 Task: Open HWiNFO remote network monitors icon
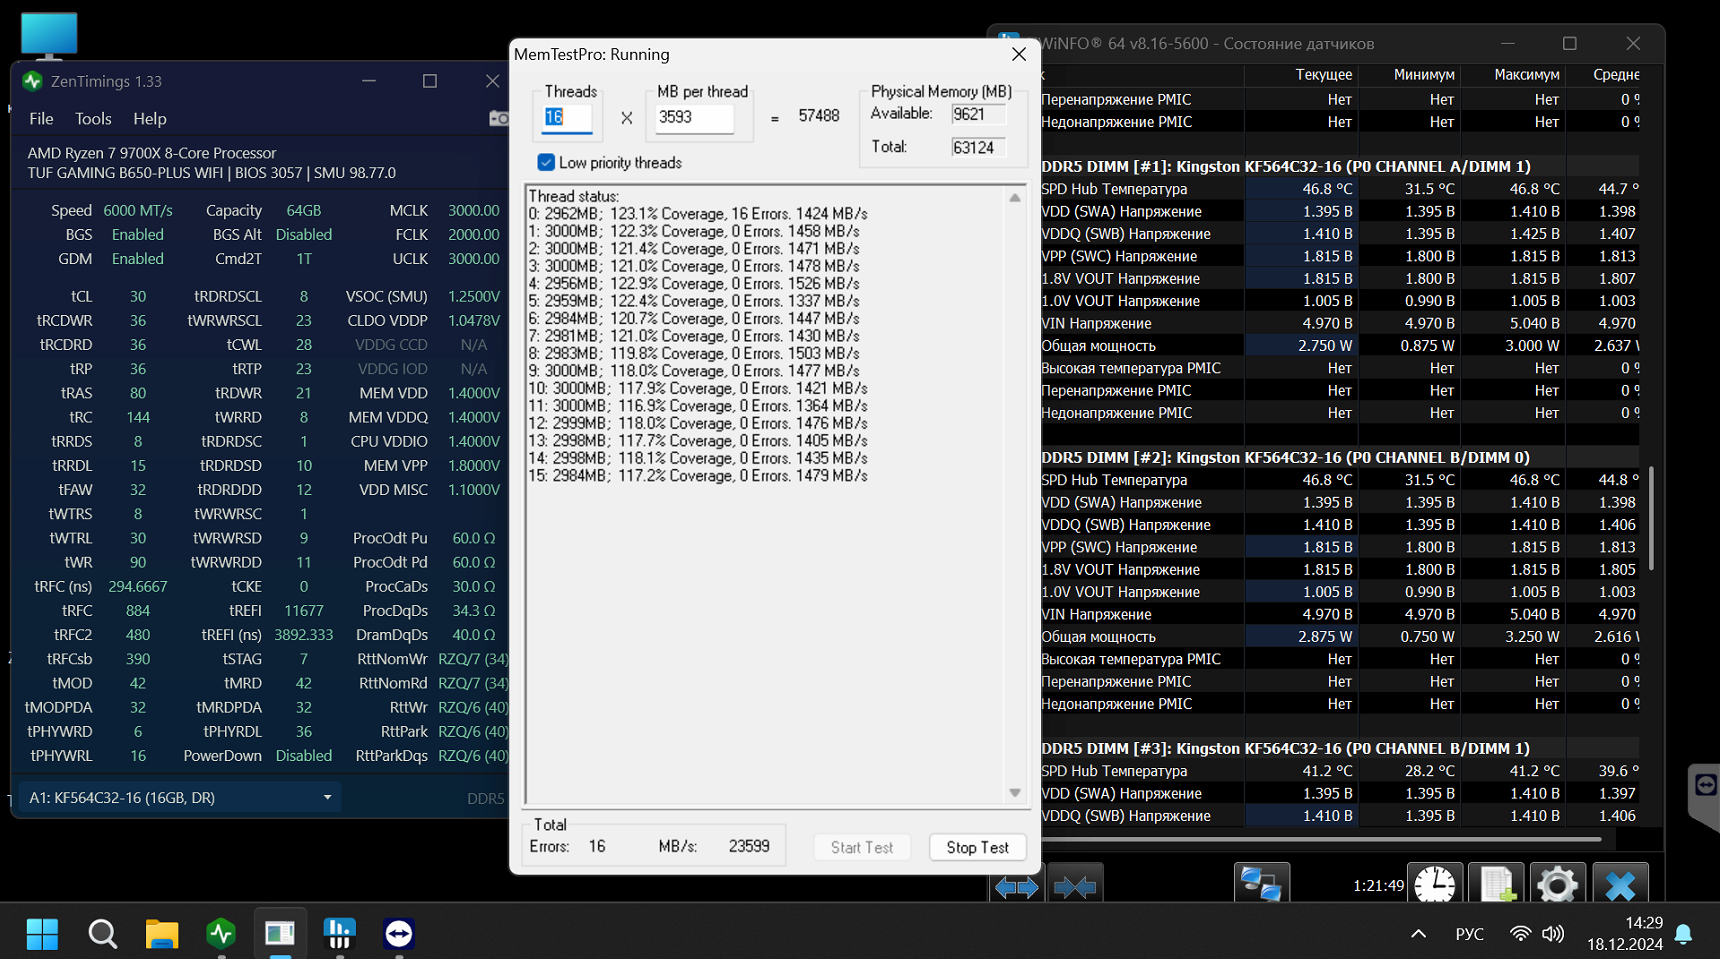click(x=1261, y=884)
